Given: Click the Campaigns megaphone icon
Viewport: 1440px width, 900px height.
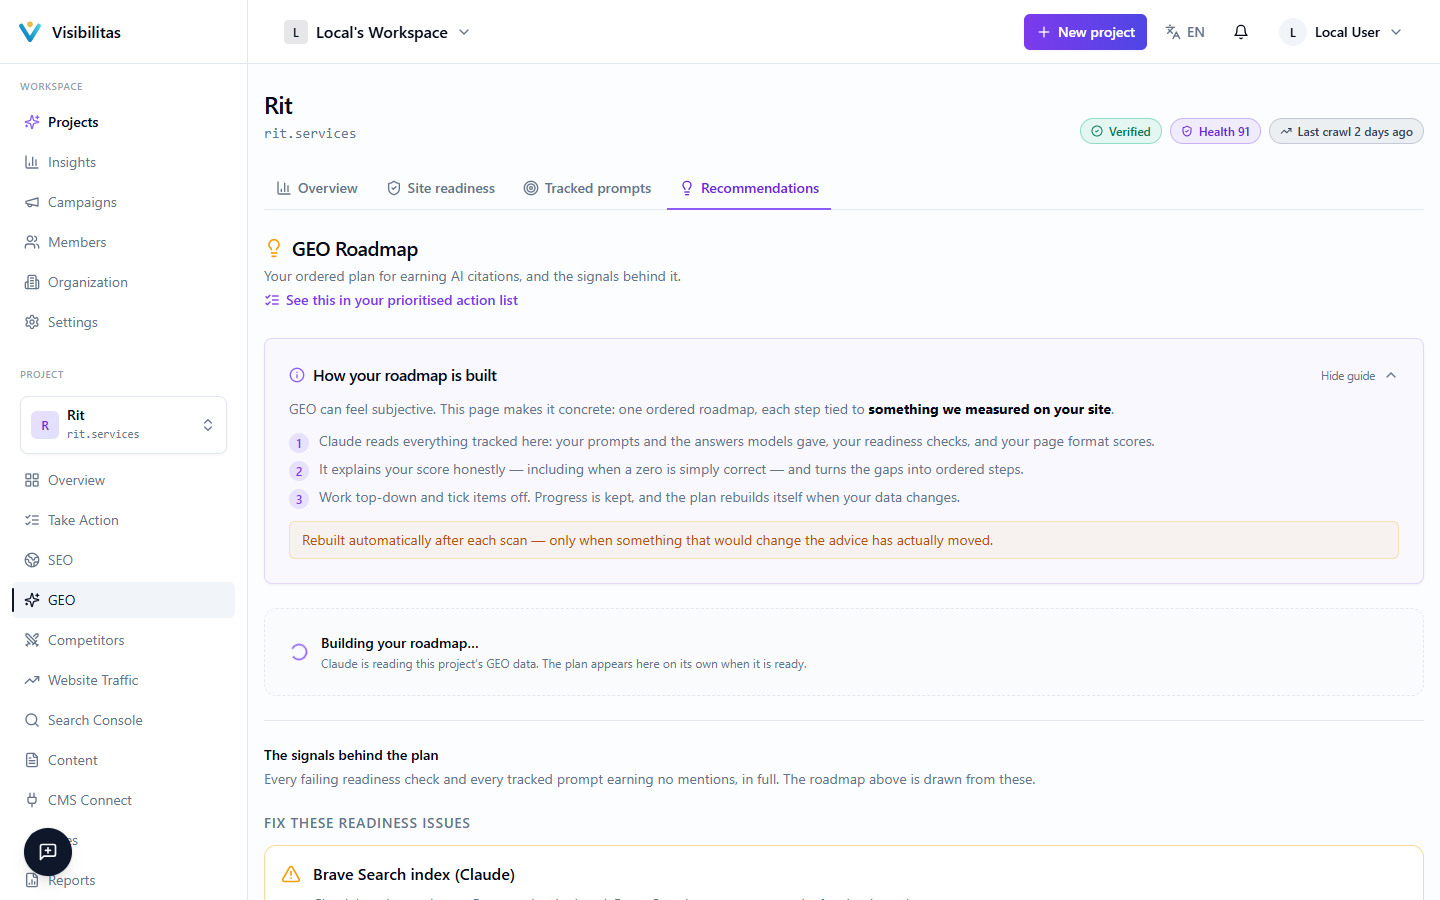Looking at the screenshot, I should click(32, 202).
